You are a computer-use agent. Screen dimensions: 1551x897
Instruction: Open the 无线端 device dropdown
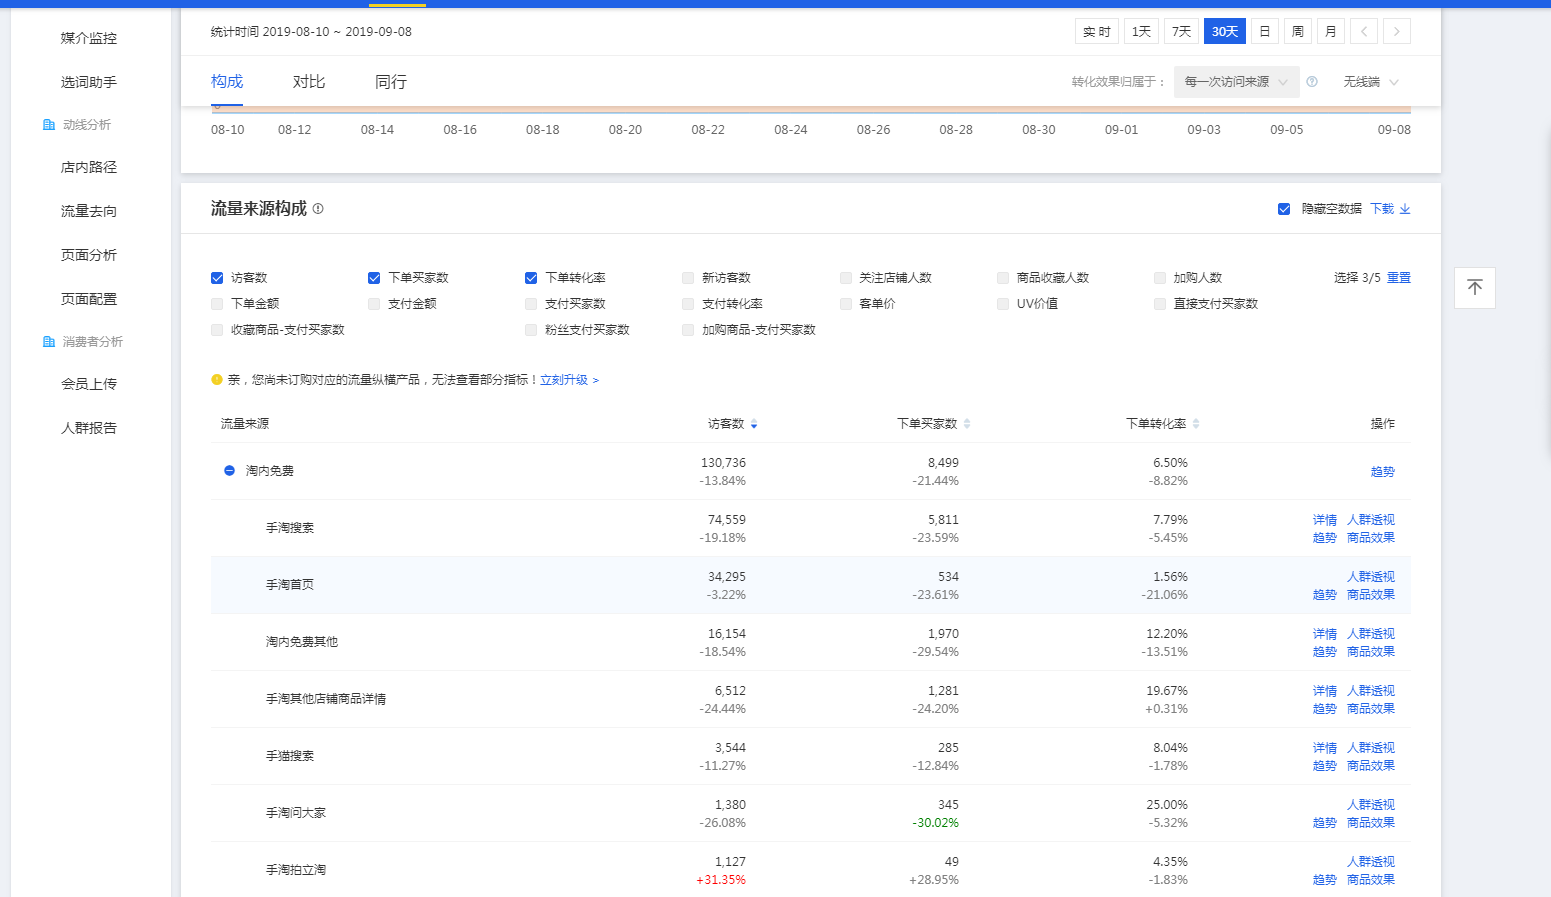click(x=1371, y=82)
